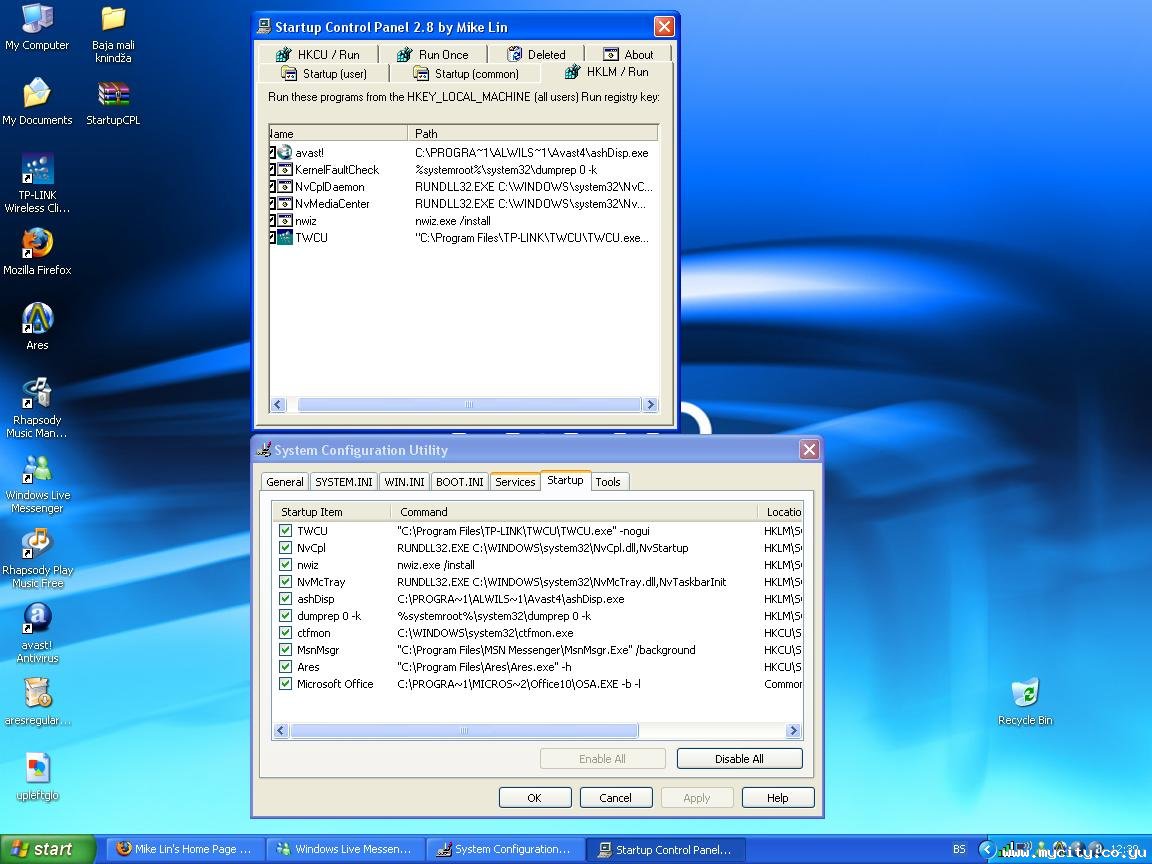Screen dimensions: 1152x864
Task: Open BOOT.INI tab
Action: tap(459, 482)
